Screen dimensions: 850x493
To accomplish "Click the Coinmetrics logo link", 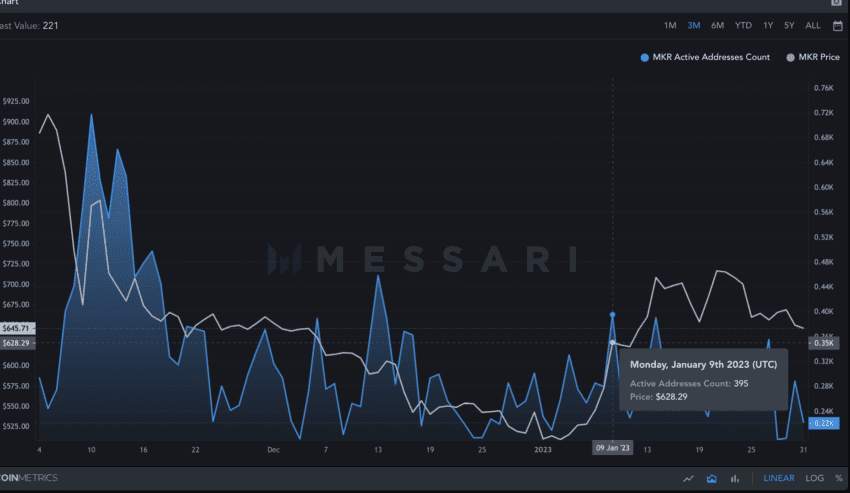I will tap(29, 478).
